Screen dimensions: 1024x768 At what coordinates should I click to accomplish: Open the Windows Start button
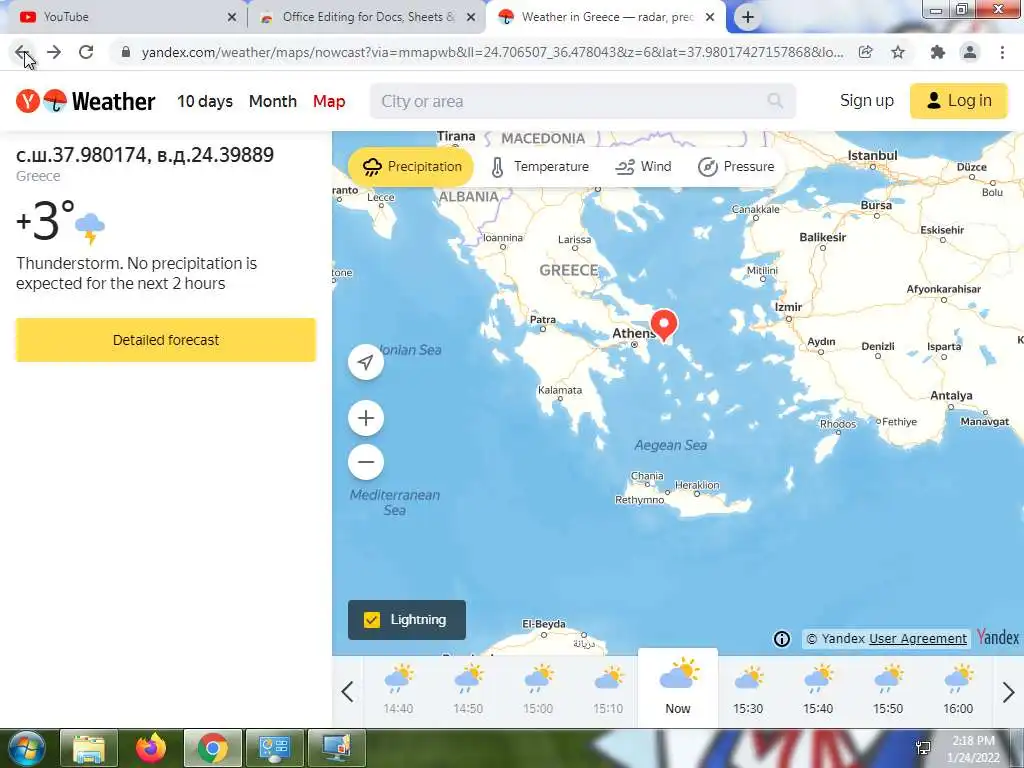[x=27, y=748]
